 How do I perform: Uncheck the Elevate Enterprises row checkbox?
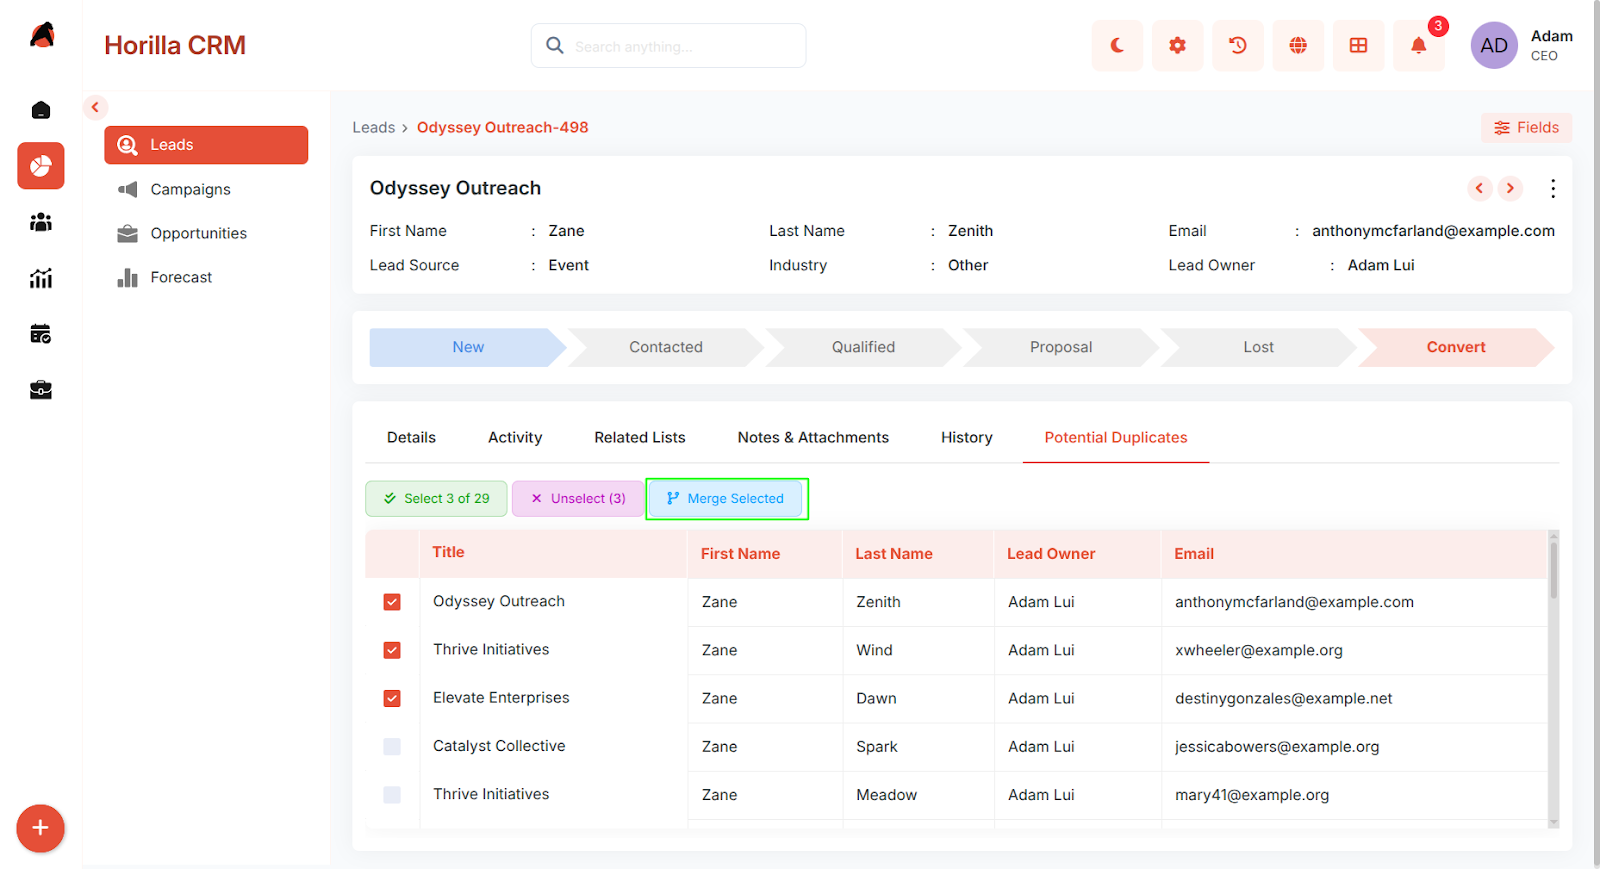coord(392,698)
